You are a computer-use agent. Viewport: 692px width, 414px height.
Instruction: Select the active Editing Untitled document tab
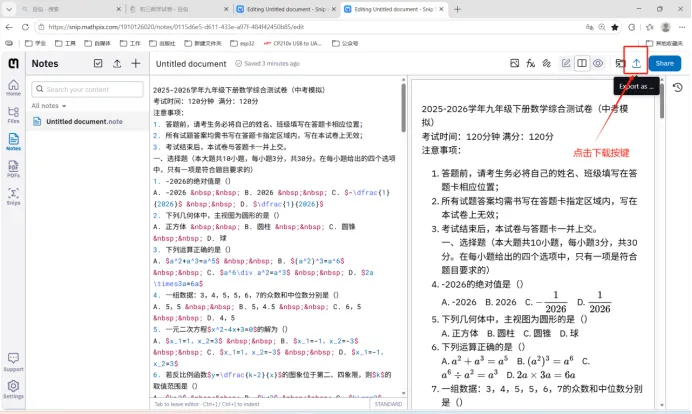pyautogui.click(x=394, y=9)
